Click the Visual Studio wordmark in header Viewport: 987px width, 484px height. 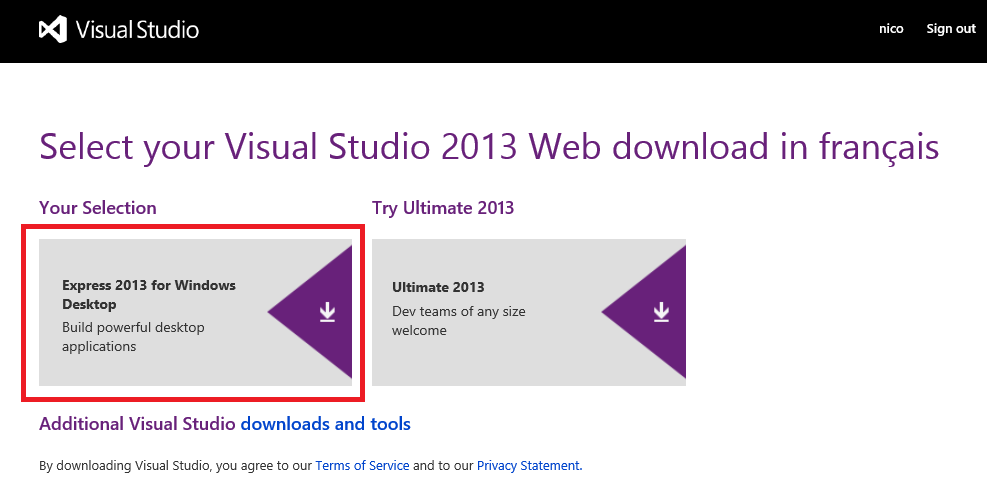[x=137, y=30]
